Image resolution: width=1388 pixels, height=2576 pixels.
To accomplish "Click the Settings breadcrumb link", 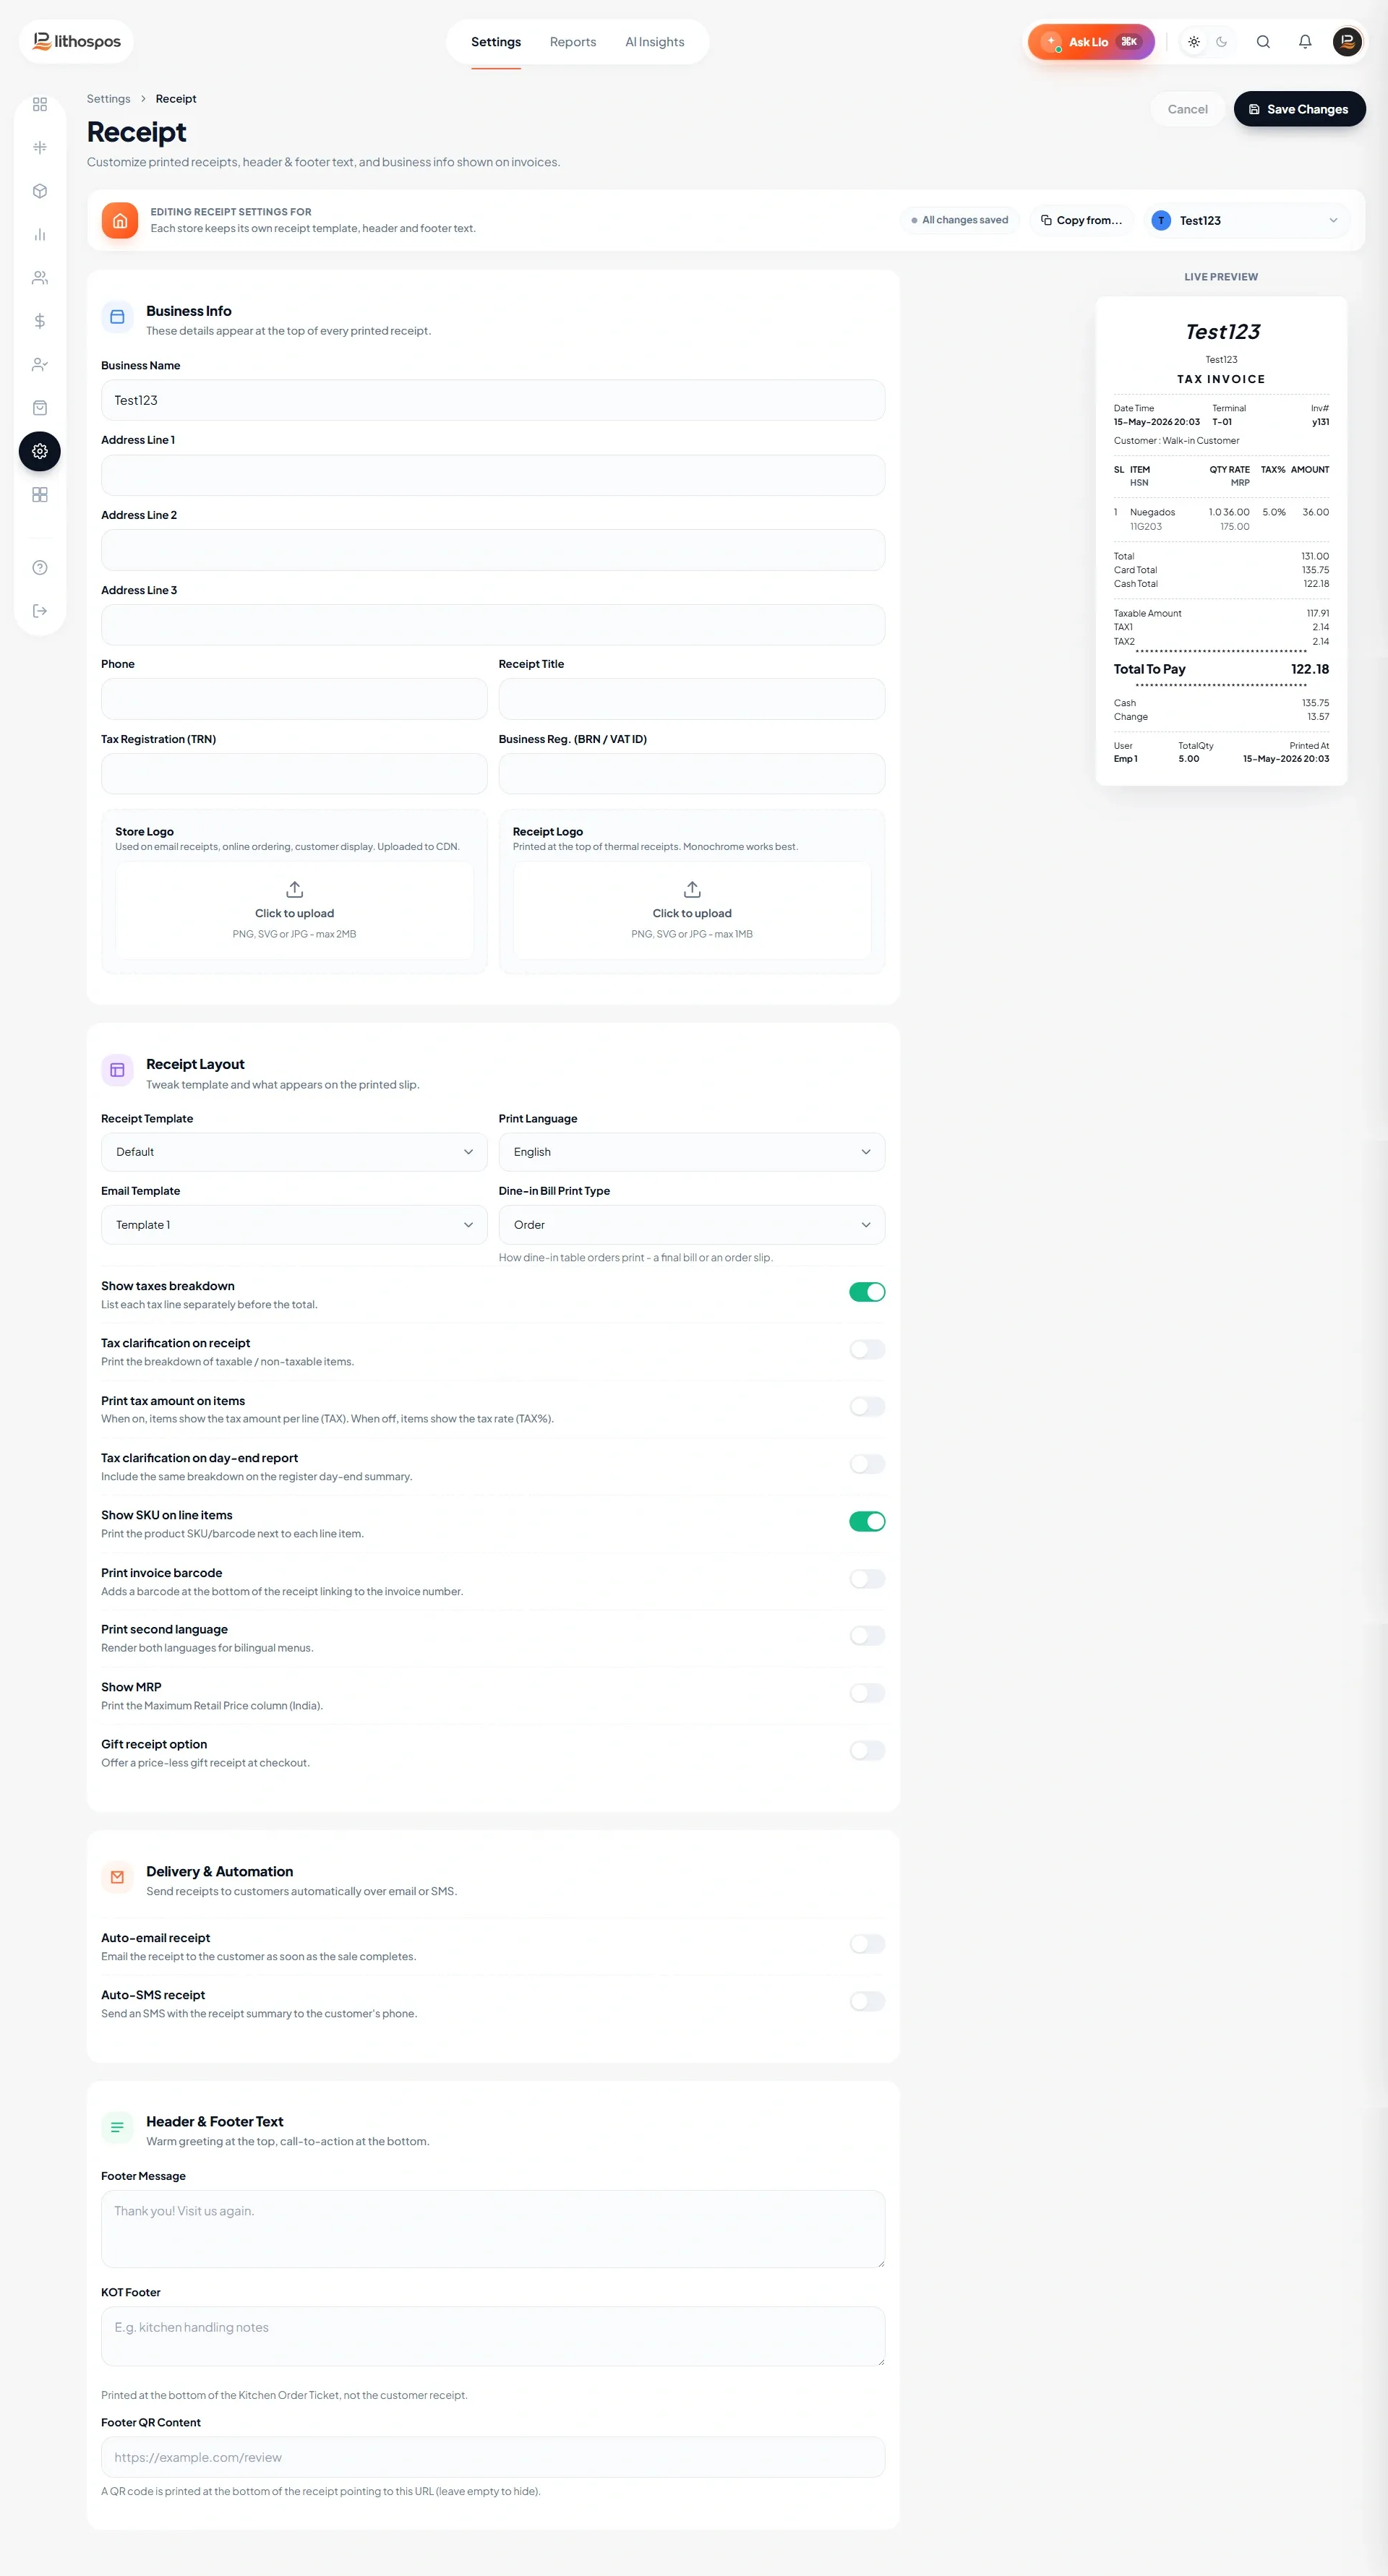I will 108,99.
